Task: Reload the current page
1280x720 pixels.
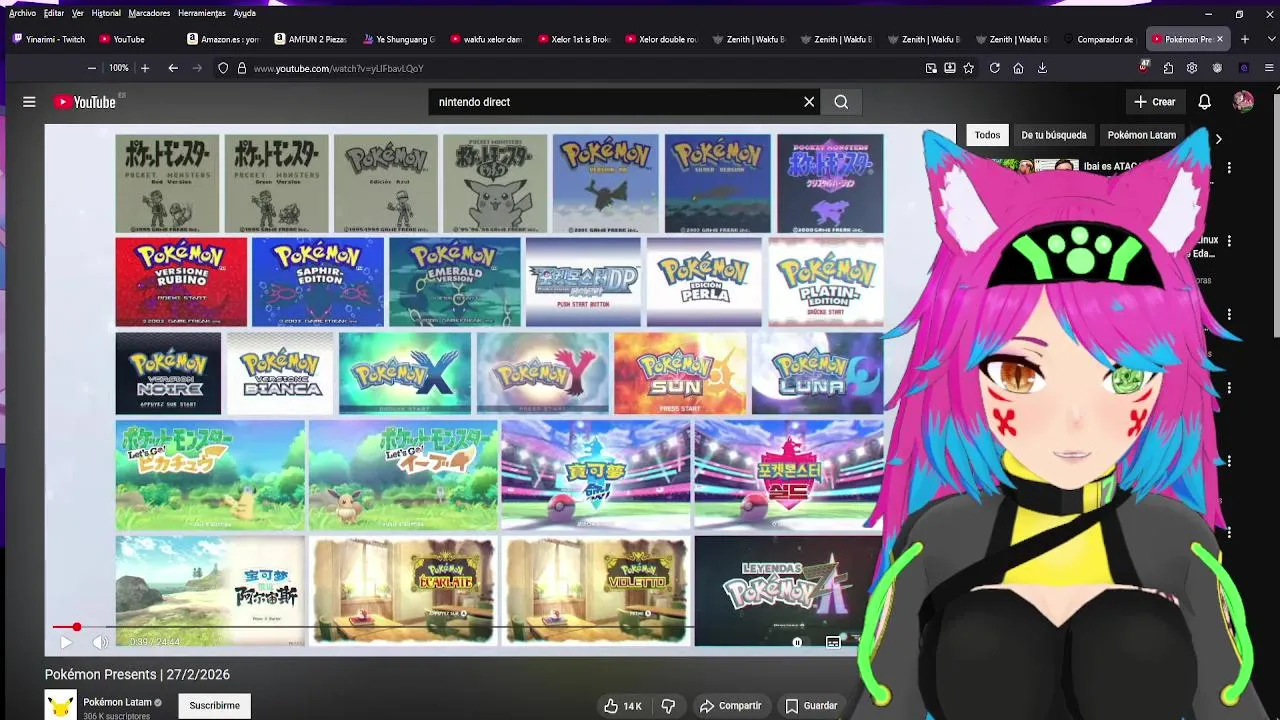Action: click(x=995, y=68)
